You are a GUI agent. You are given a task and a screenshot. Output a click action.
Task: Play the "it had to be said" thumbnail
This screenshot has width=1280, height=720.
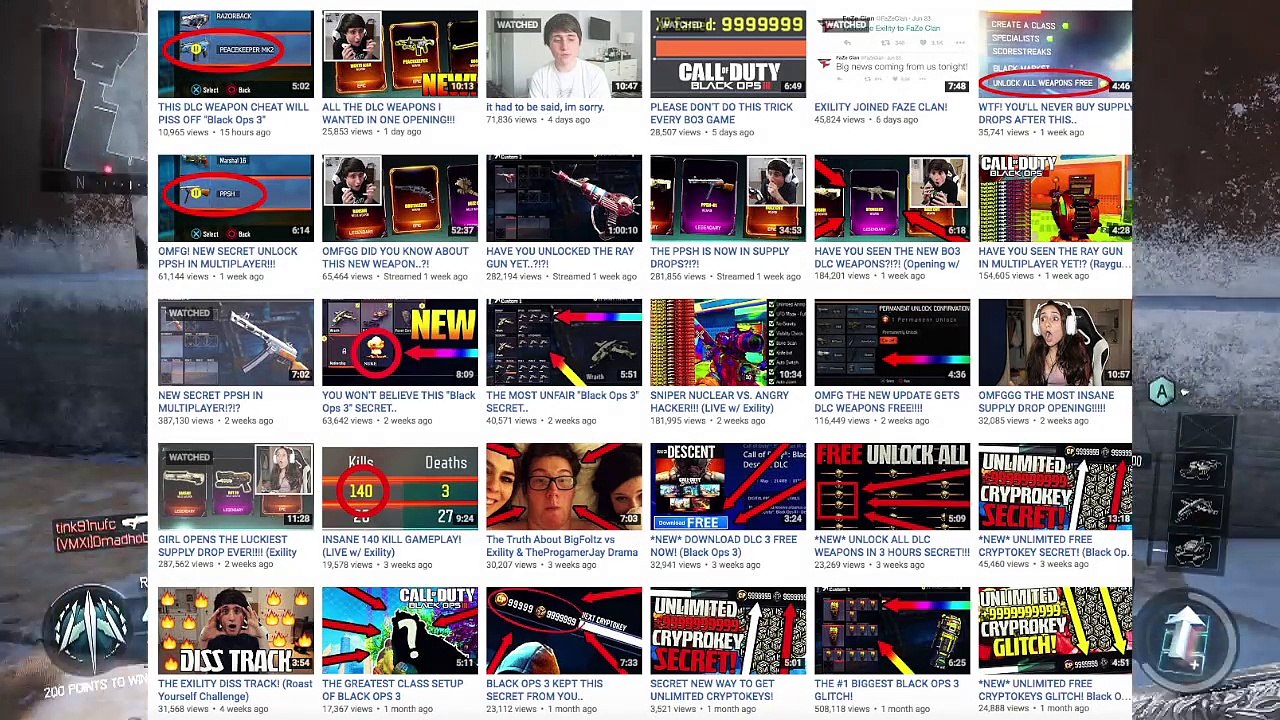564,54
